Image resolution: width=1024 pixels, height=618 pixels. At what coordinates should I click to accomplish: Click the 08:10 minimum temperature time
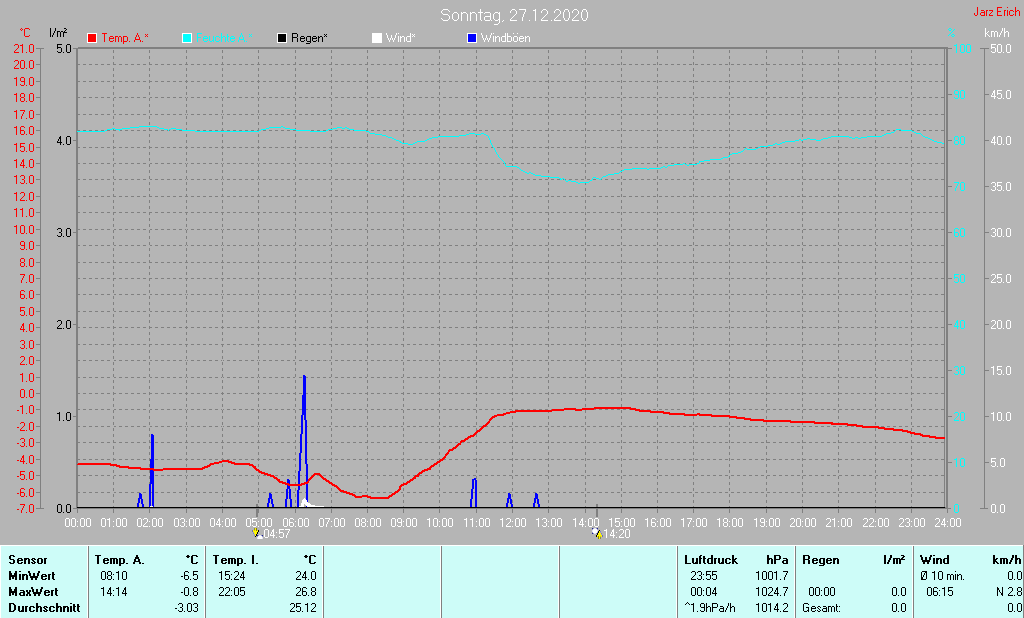click(114, 576)
